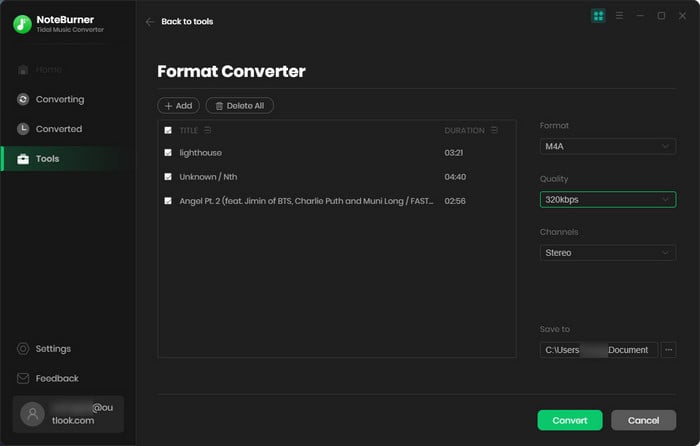Click the 02:56 duration value

coord(455,201)
